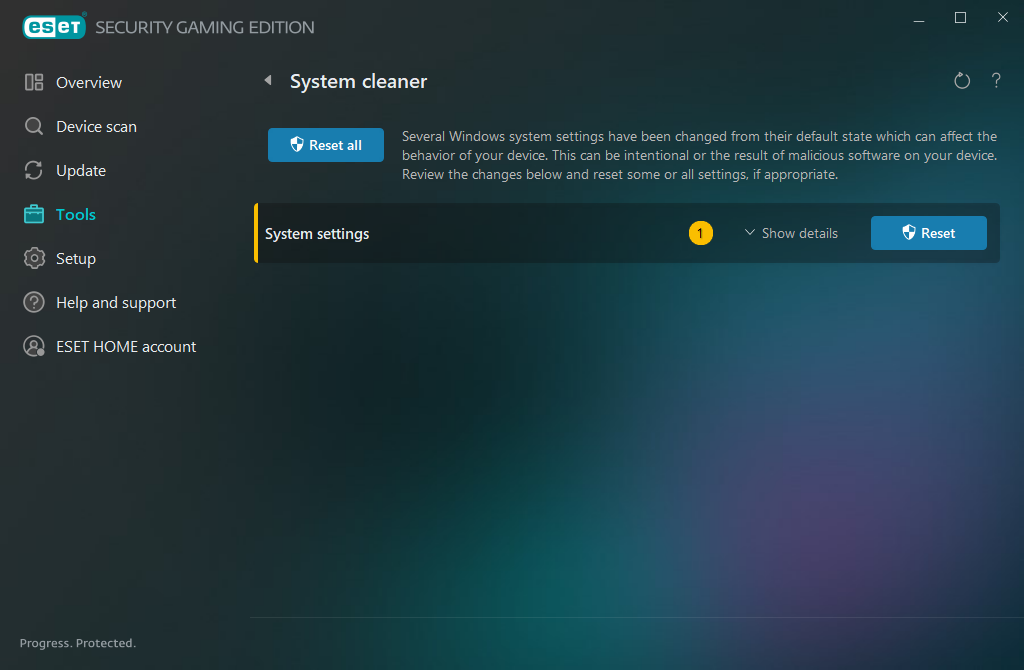The image size is (1024, 670).
Task: Click the ESET HOME account person icon
Action: pyautogui.click(x=34, y=346)
